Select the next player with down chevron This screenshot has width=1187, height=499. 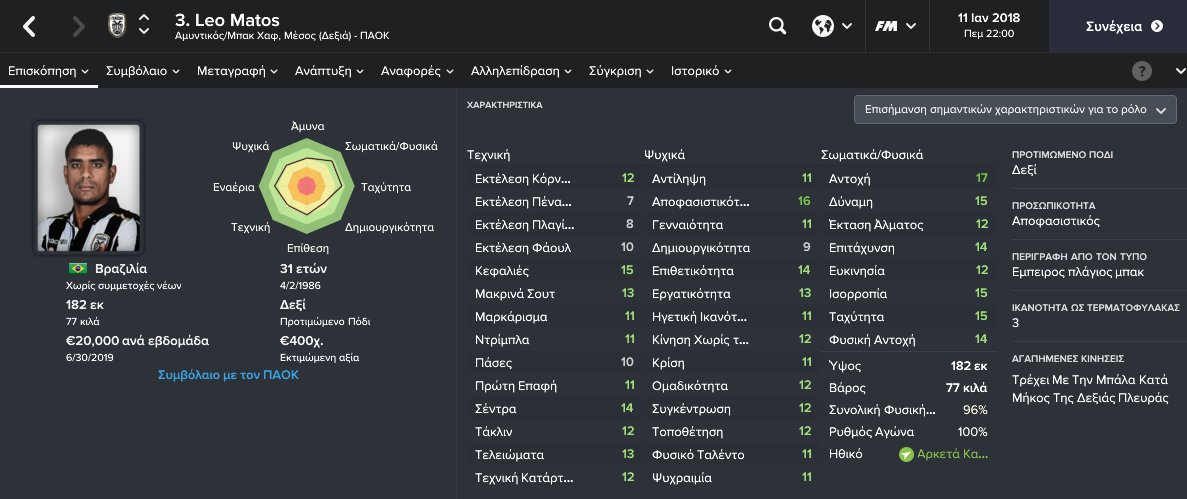click(x=144, y=33)
